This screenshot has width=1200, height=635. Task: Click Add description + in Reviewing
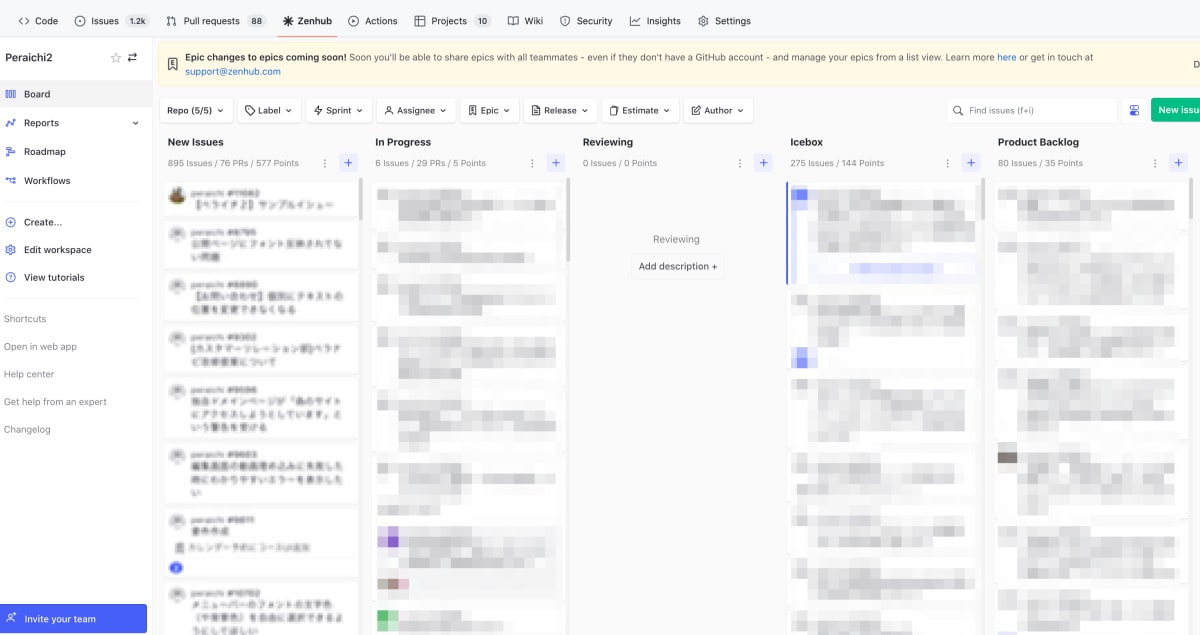677,267
